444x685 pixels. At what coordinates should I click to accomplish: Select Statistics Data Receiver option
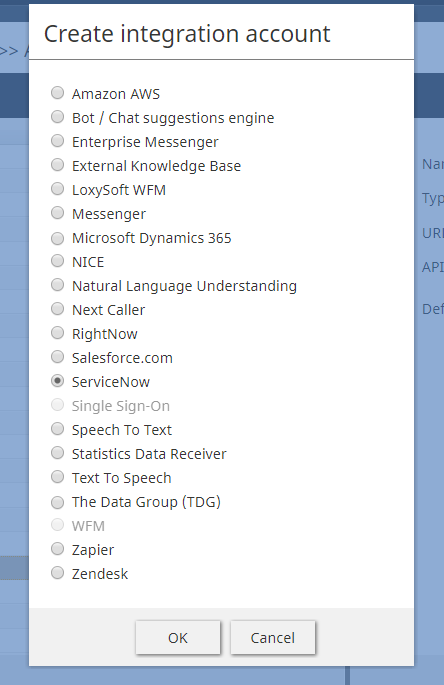(57, 453)
